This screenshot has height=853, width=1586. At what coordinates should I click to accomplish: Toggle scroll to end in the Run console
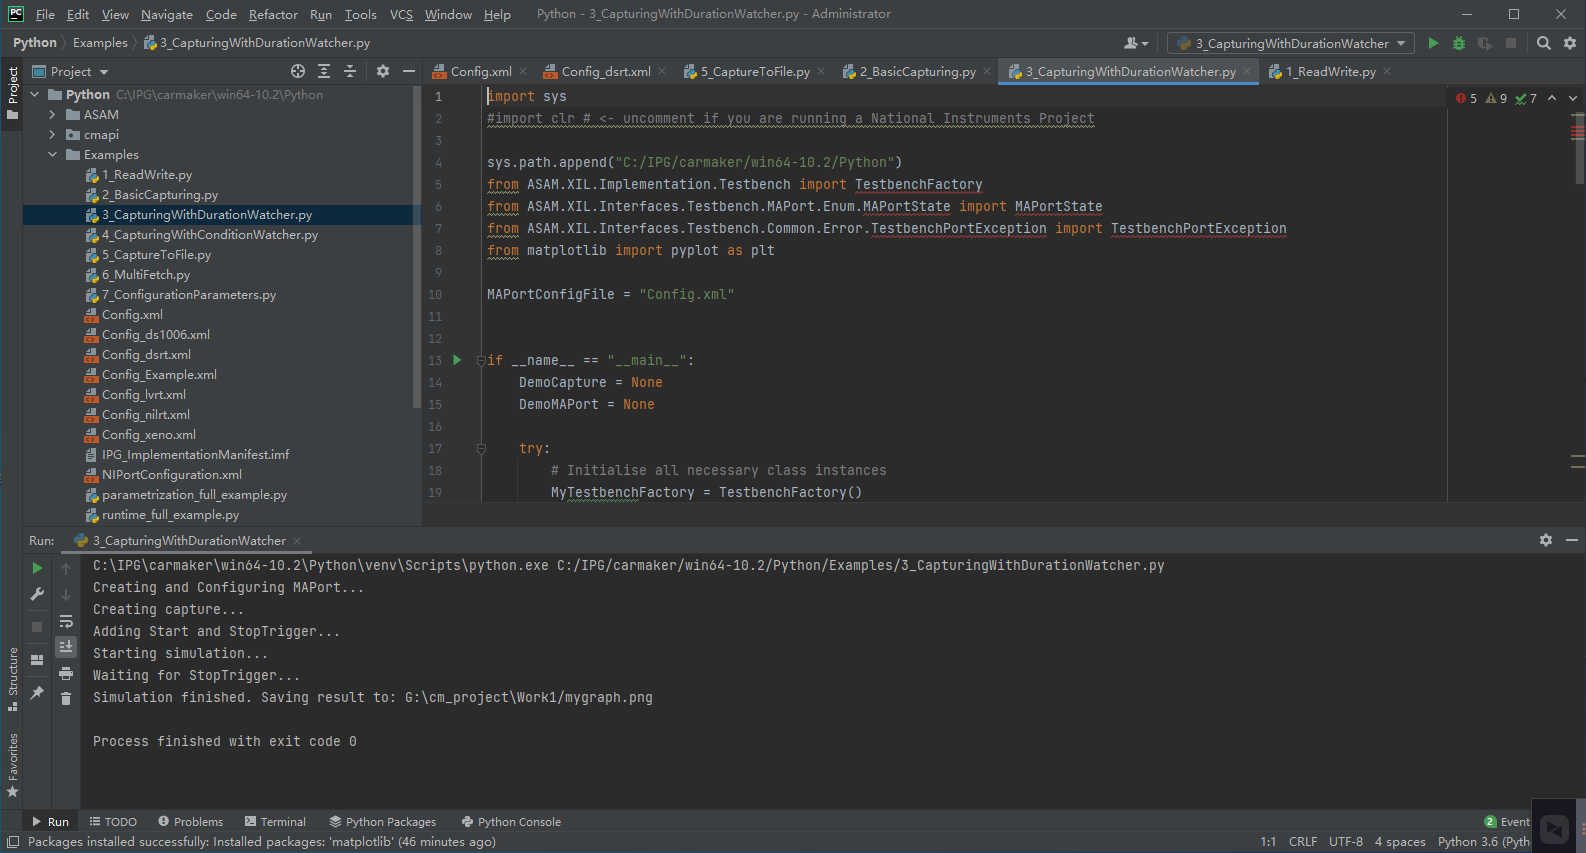pyautogui.click(x=66, y=647)
